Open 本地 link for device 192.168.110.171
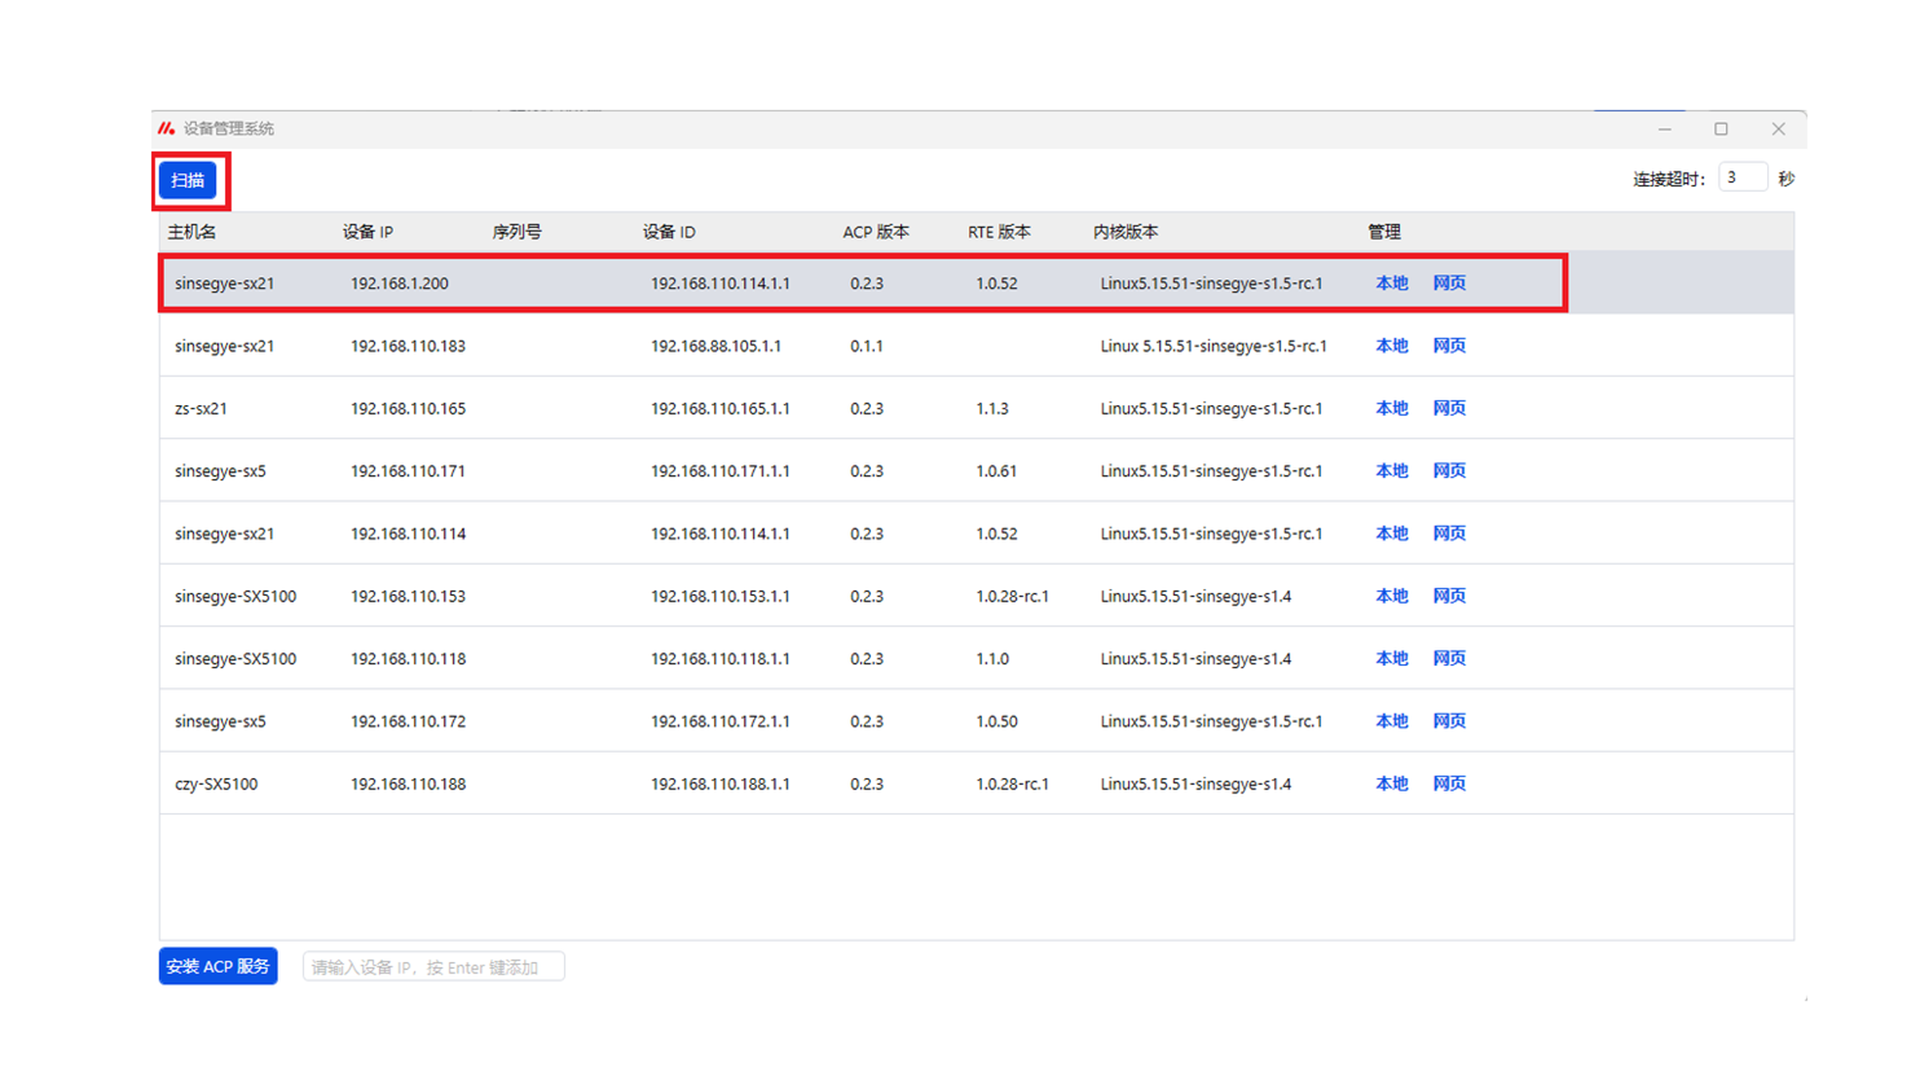 1391,470
